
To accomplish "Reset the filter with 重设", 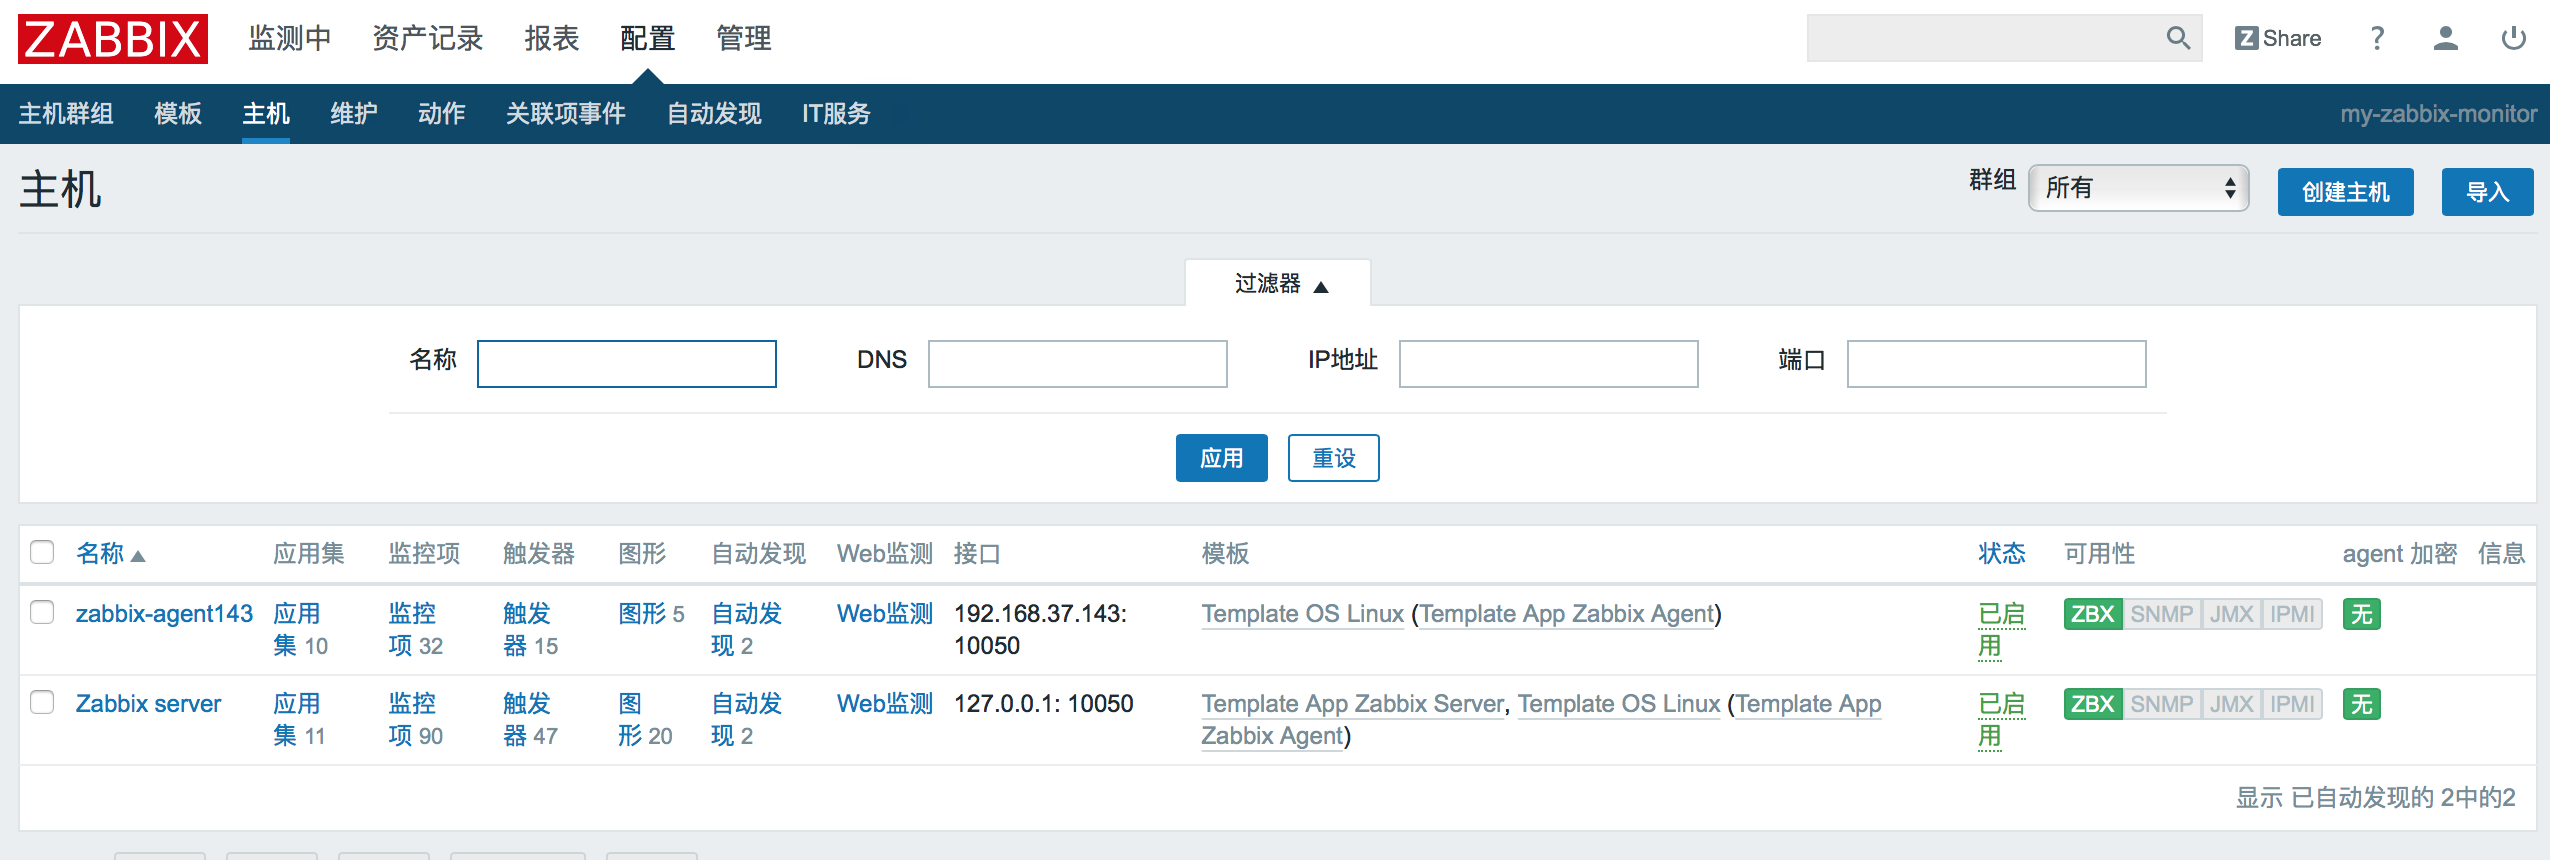I will [x=1333, y=458].
